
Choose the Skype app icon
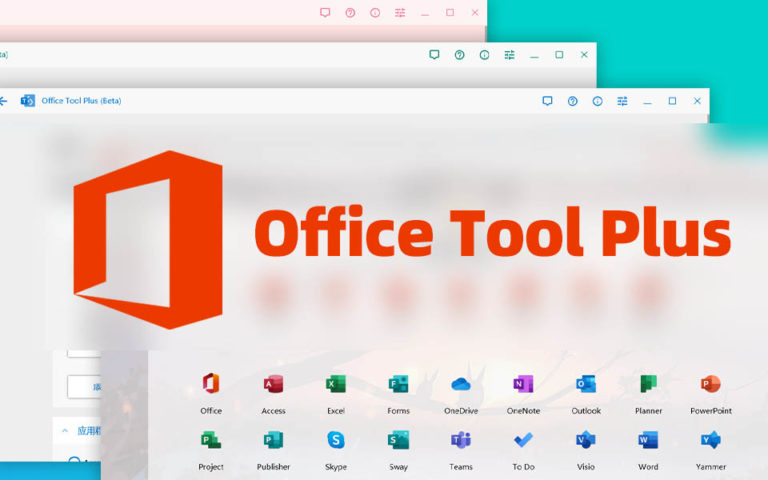(336, 440)
